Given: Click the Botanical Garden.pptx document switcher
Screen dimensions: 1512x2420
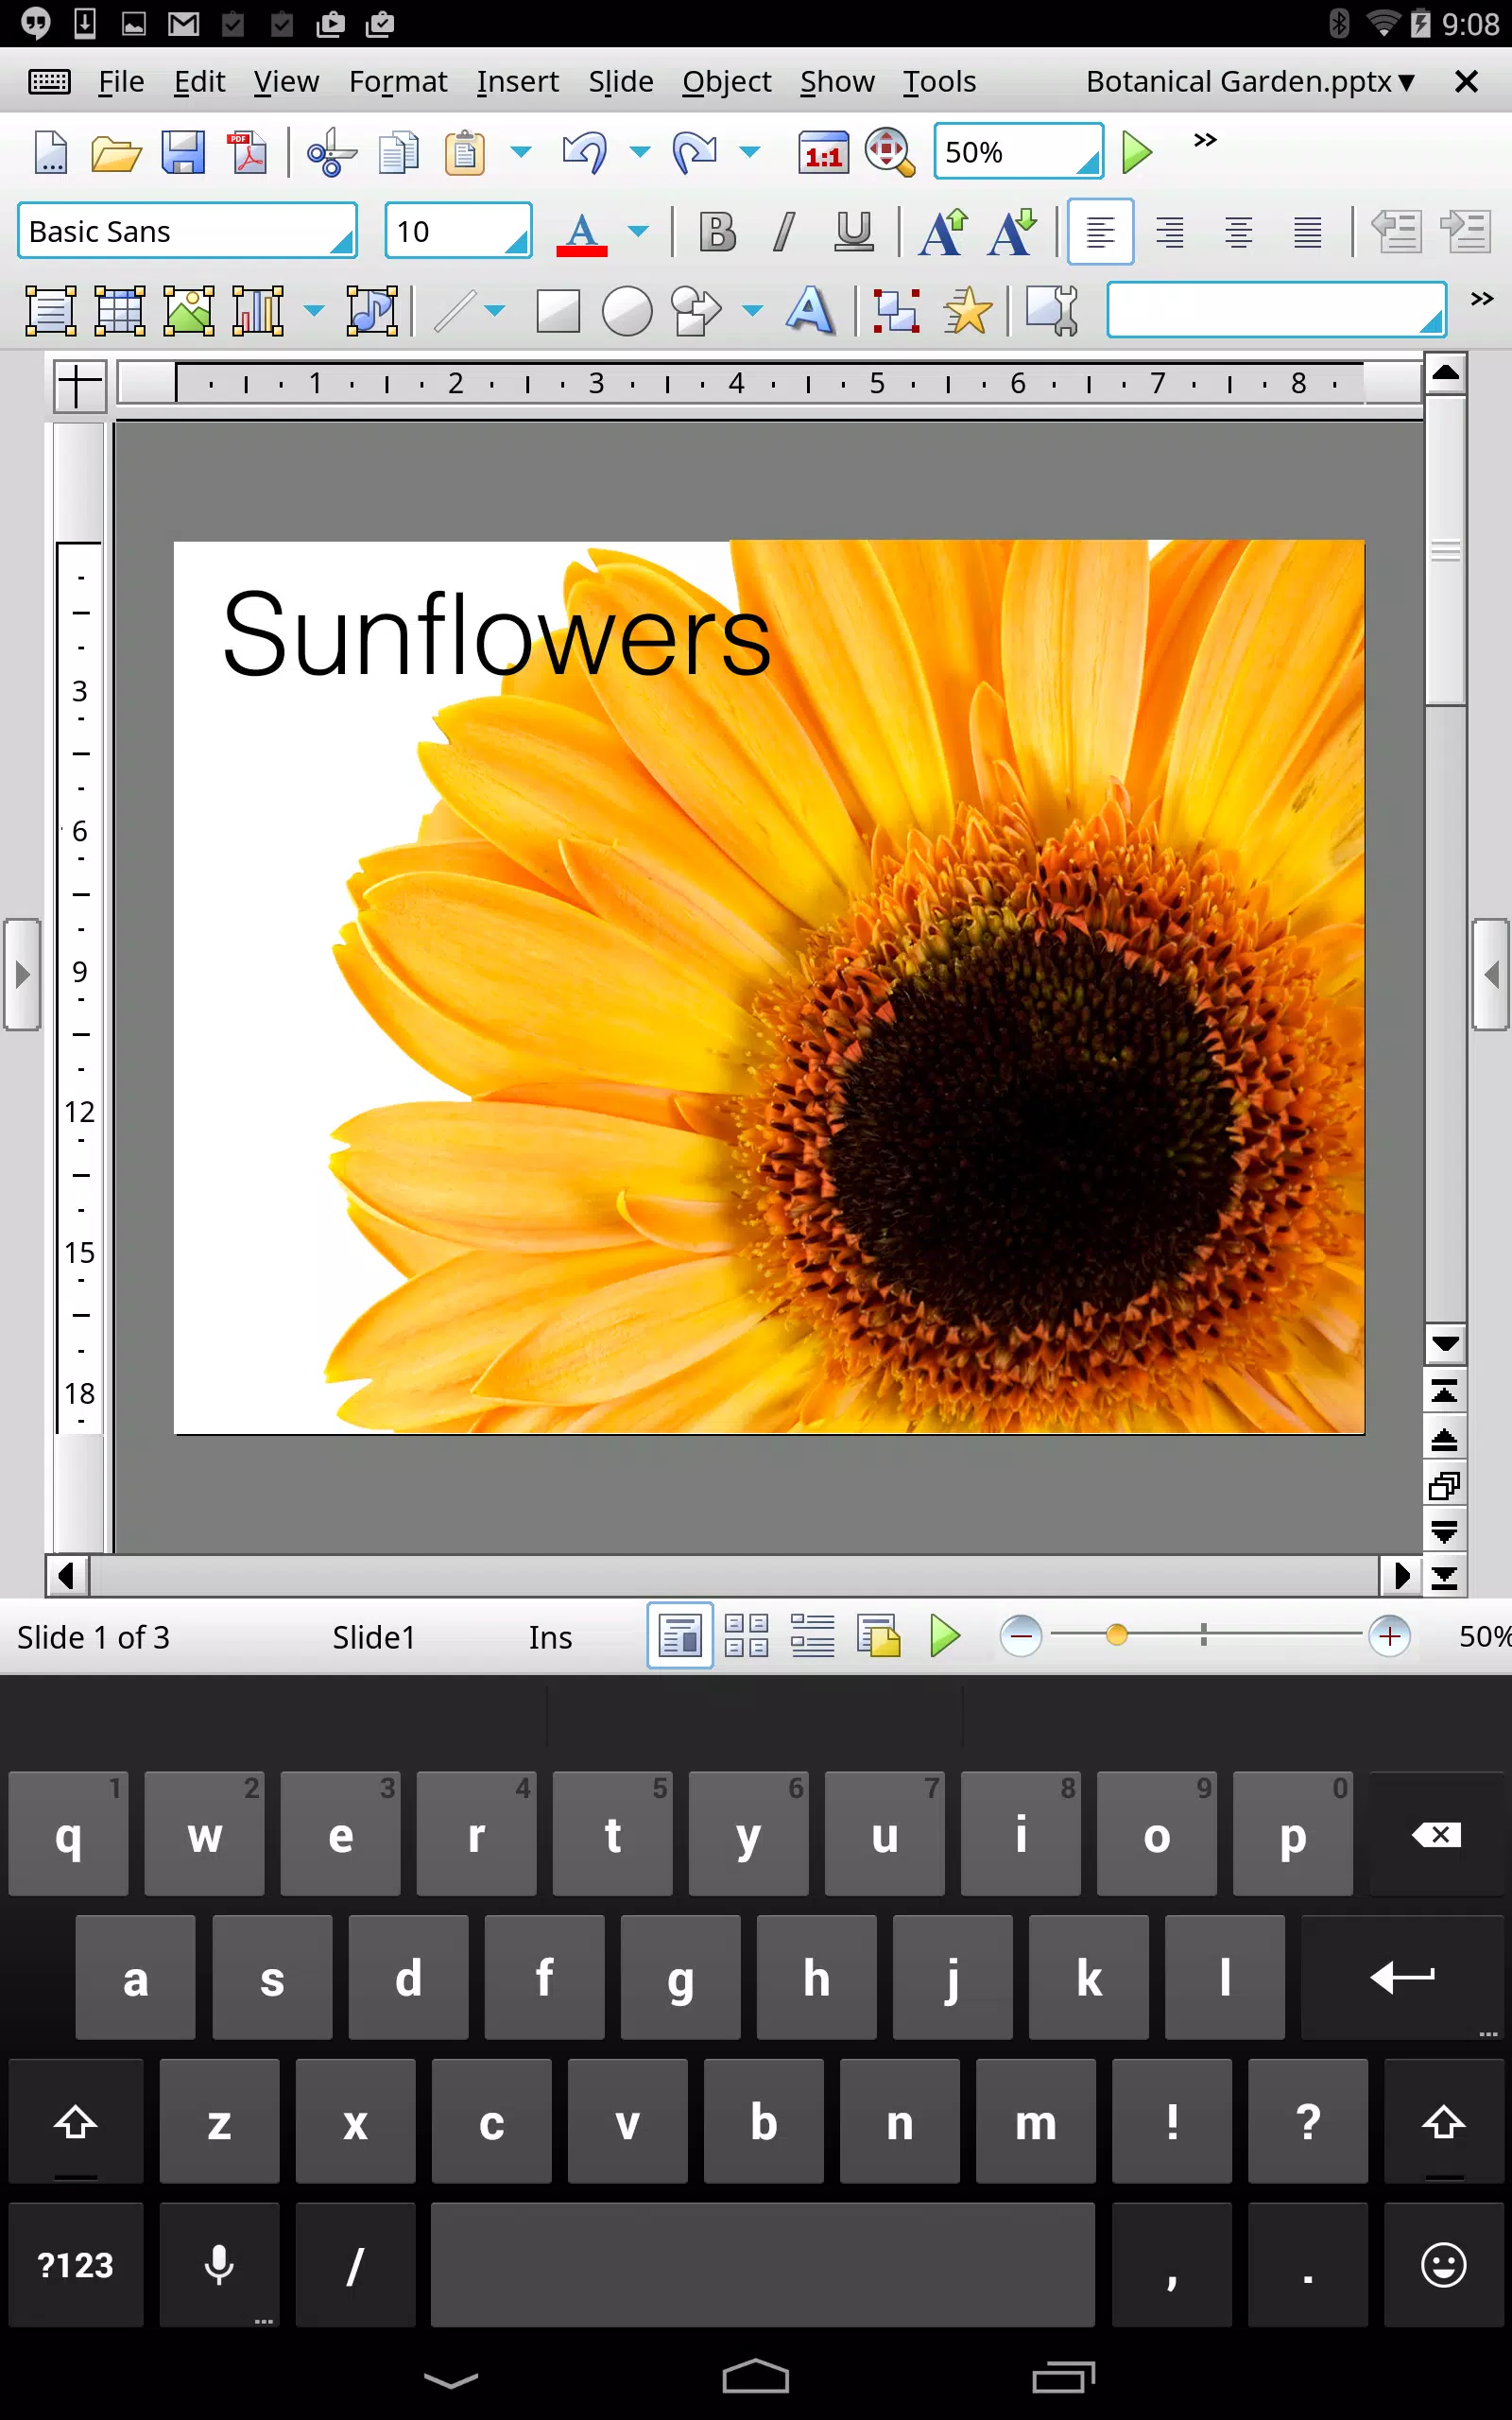Looking at the screenshot, I should click(1250, 82).
